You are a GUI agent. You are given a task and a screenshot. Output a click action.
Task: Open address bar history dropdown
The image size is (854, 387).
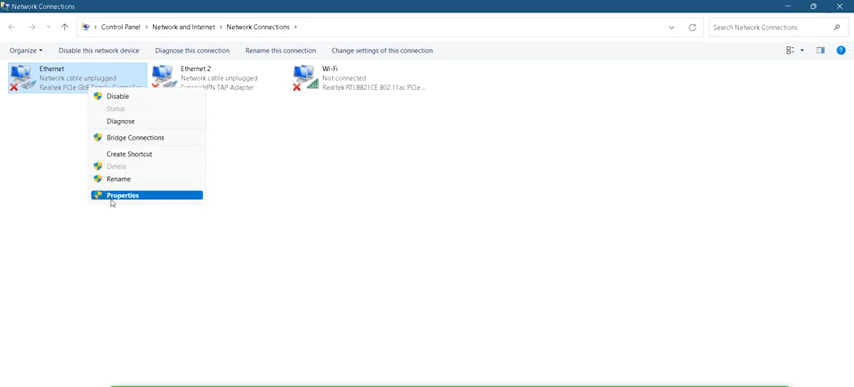click(x=672, y=27)
